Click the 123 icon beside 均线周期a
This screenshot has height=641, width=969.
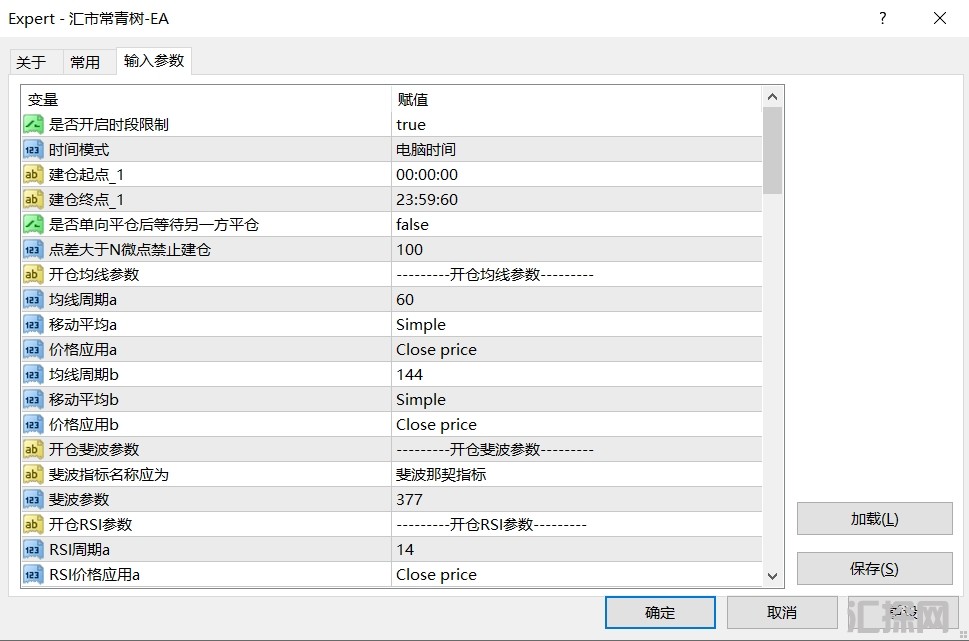pyautogui.click(x=33, y=300)
